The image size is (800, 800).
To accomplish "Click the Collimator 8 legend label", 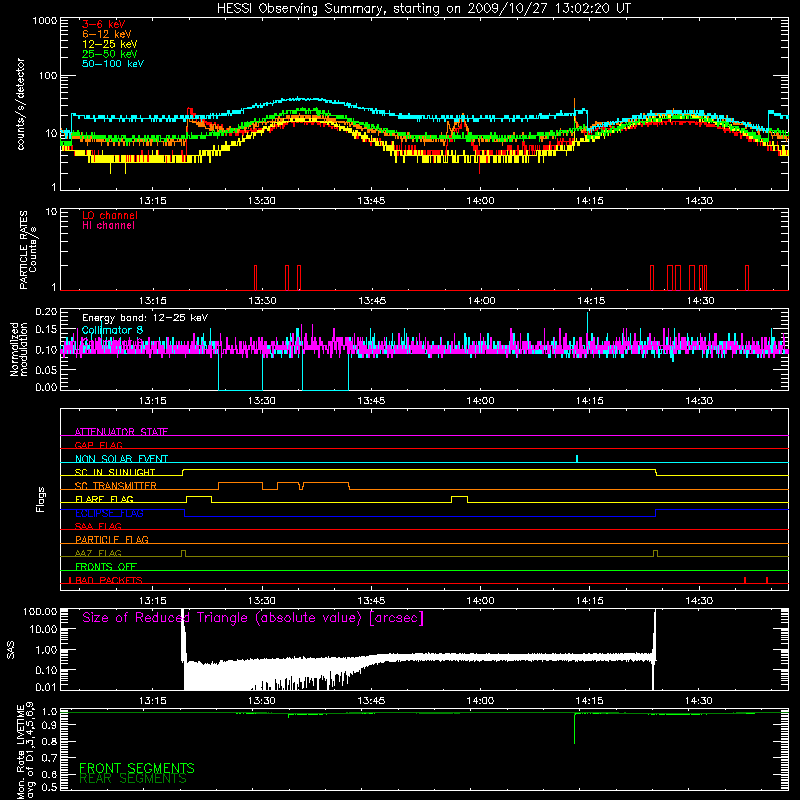I will click(x=112, y=330).
